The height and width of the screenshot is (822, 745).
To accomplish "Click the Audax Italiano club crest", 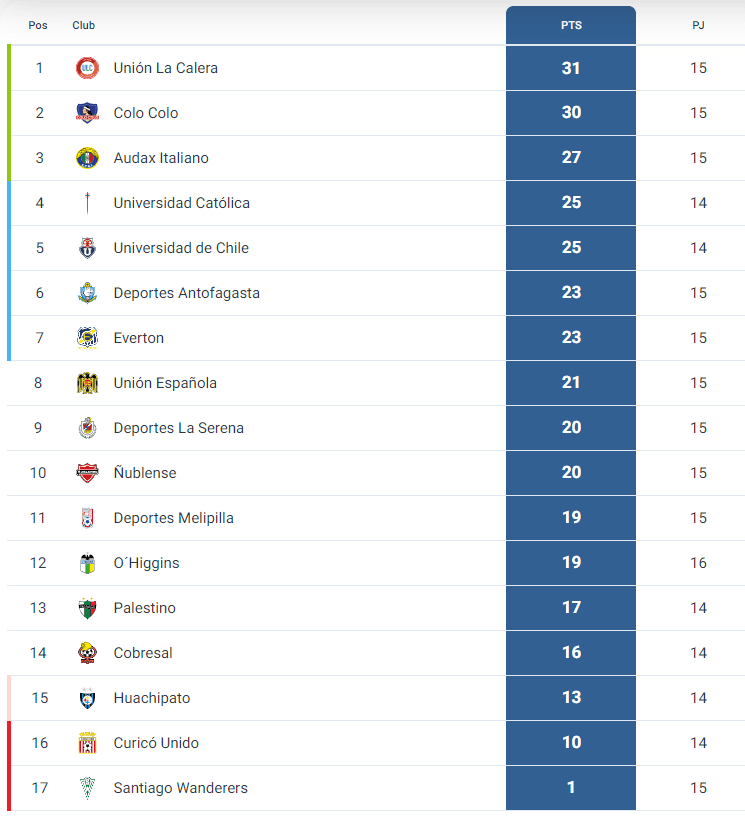I will tap(87, 158).
